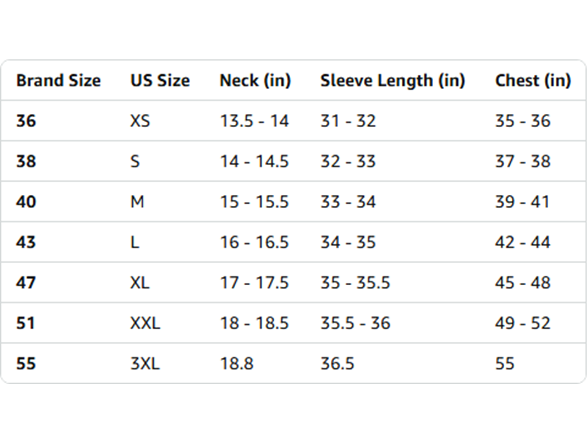Click the Chest (in) column header
This screenshot has height=441, width=588.
(533, 80)
